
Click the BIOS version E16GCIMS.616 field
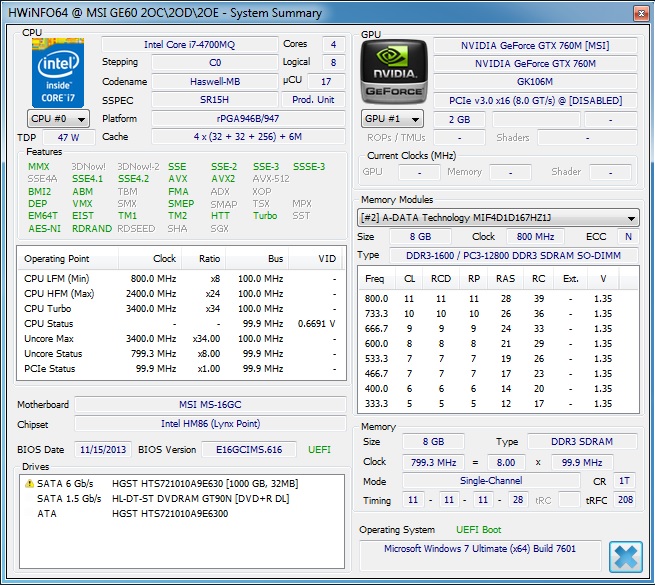click(249, 450)
